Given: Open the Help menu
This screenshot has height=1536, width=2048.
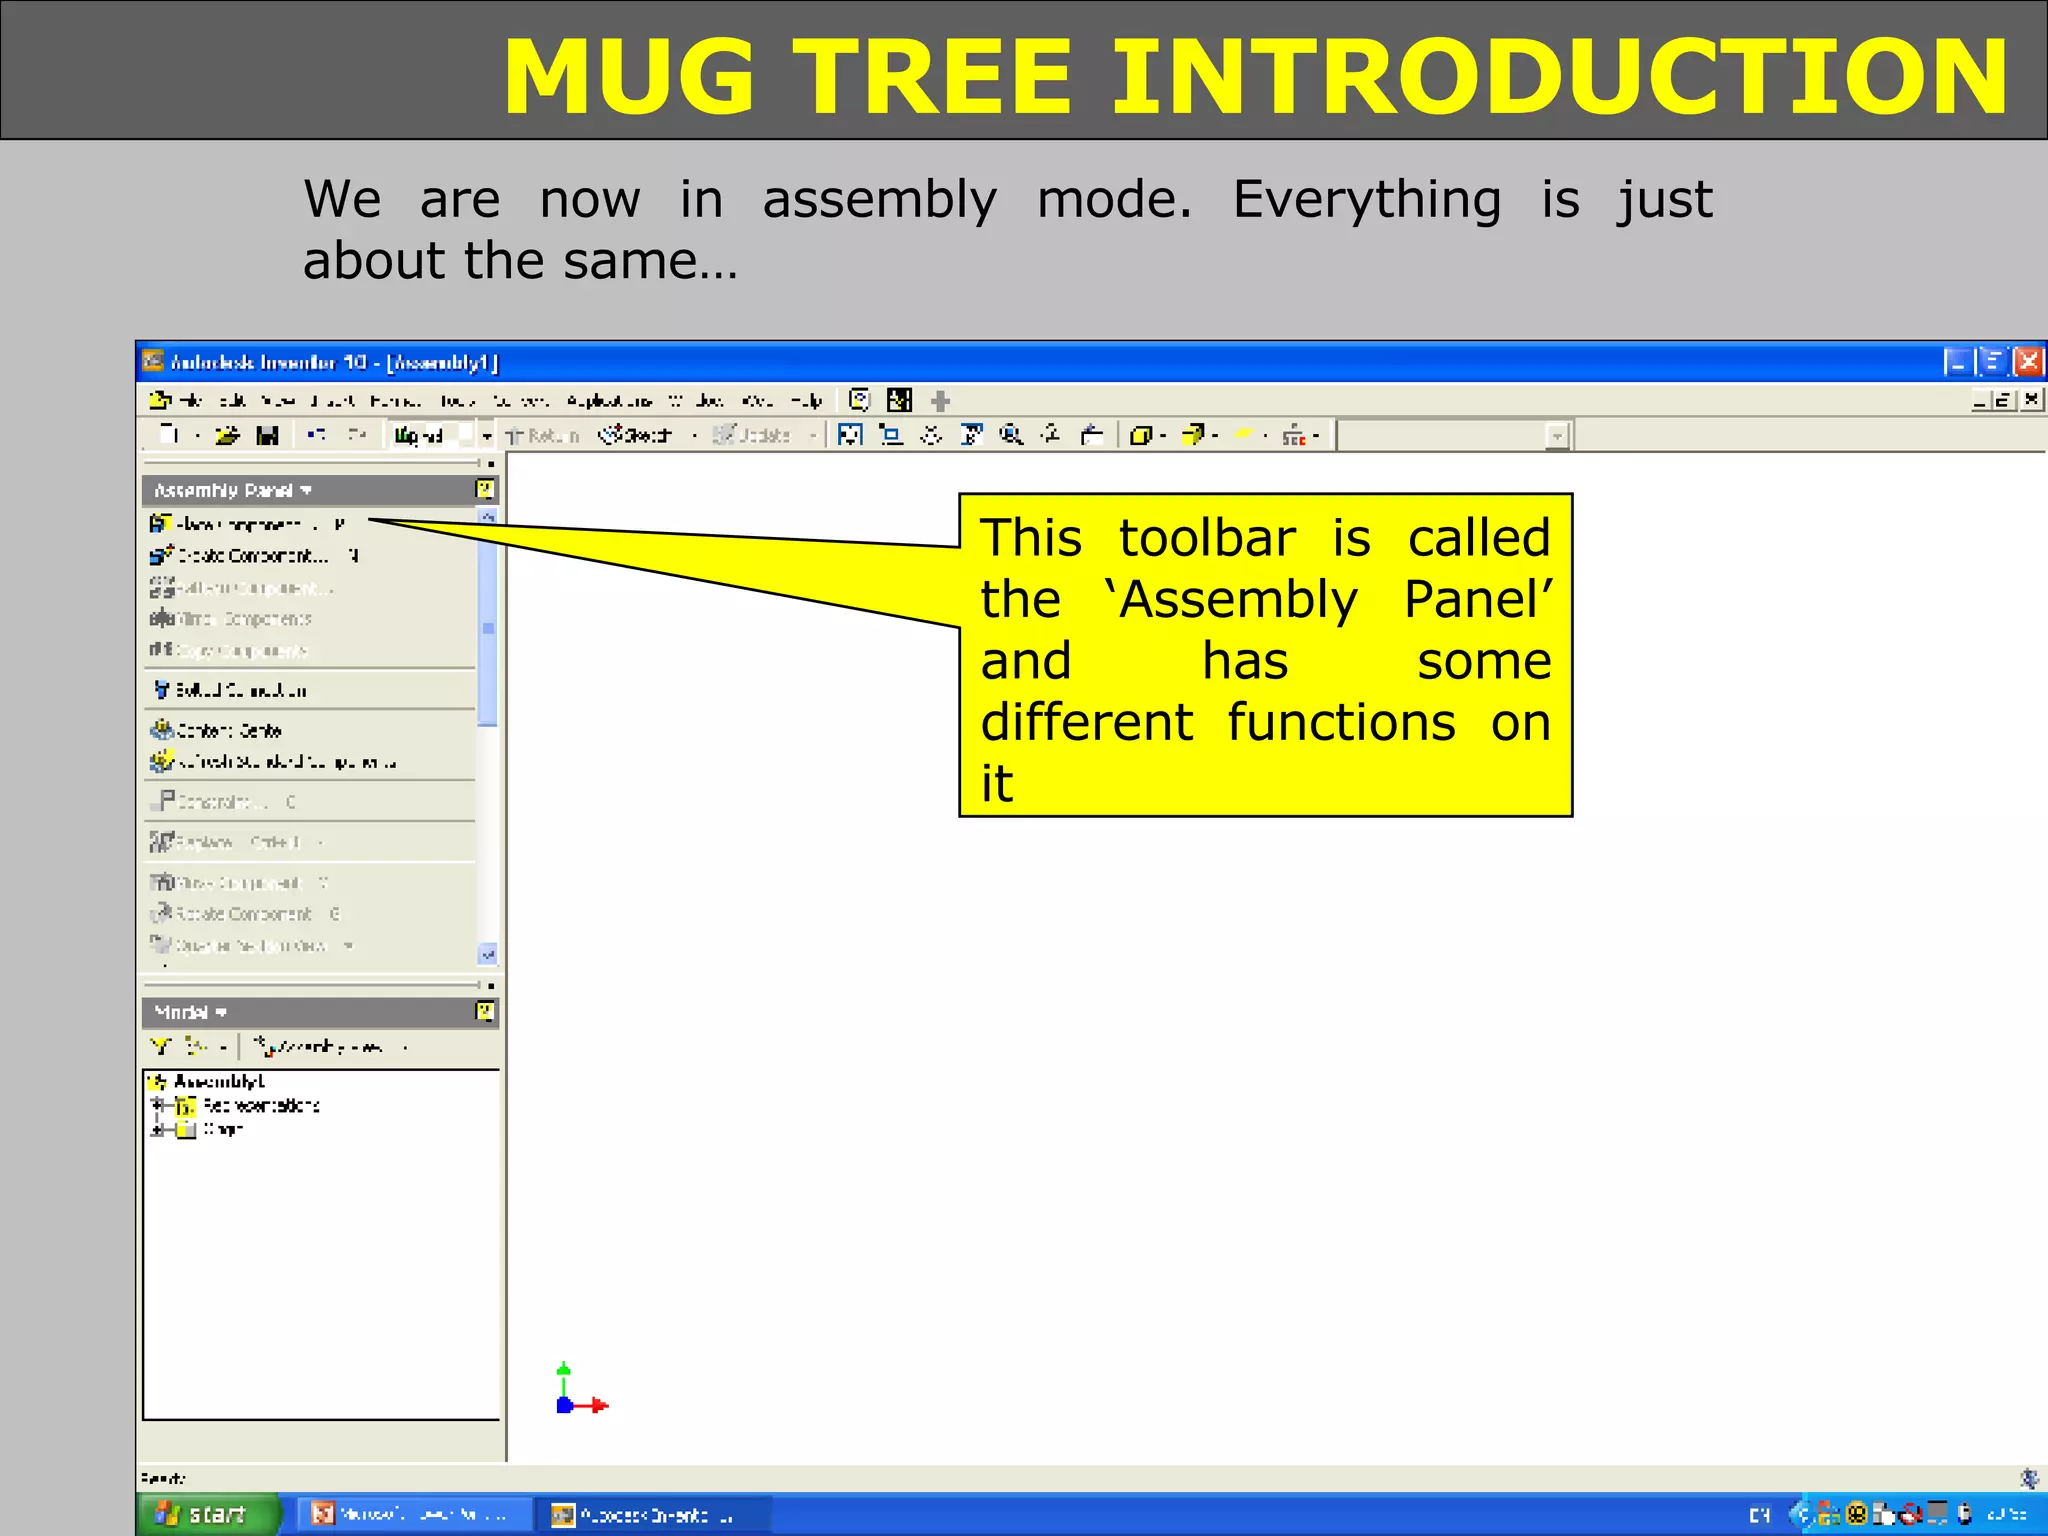Looking at the screenshot, I should 806,401.
